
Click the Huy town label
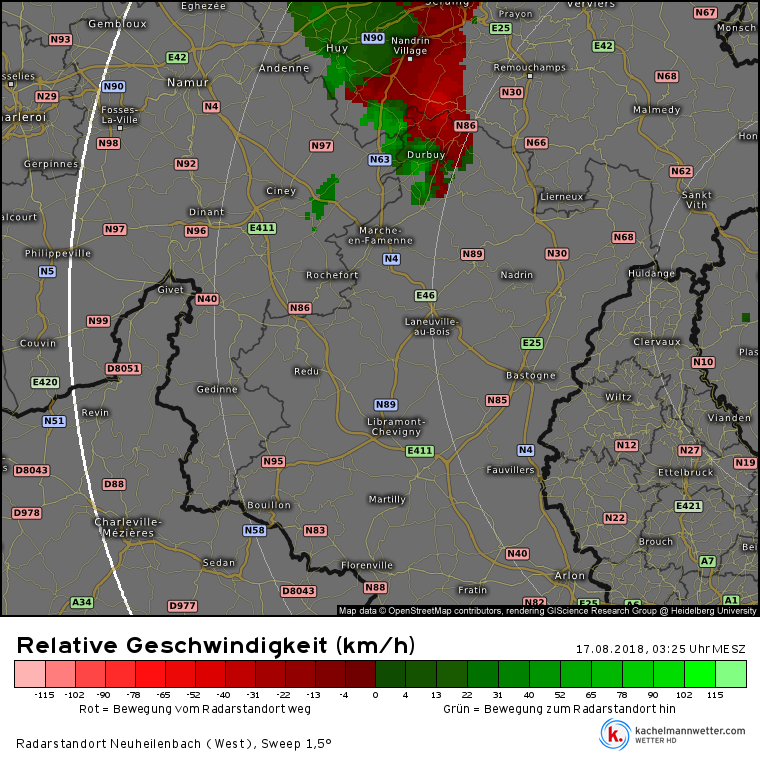pos(337,48)
